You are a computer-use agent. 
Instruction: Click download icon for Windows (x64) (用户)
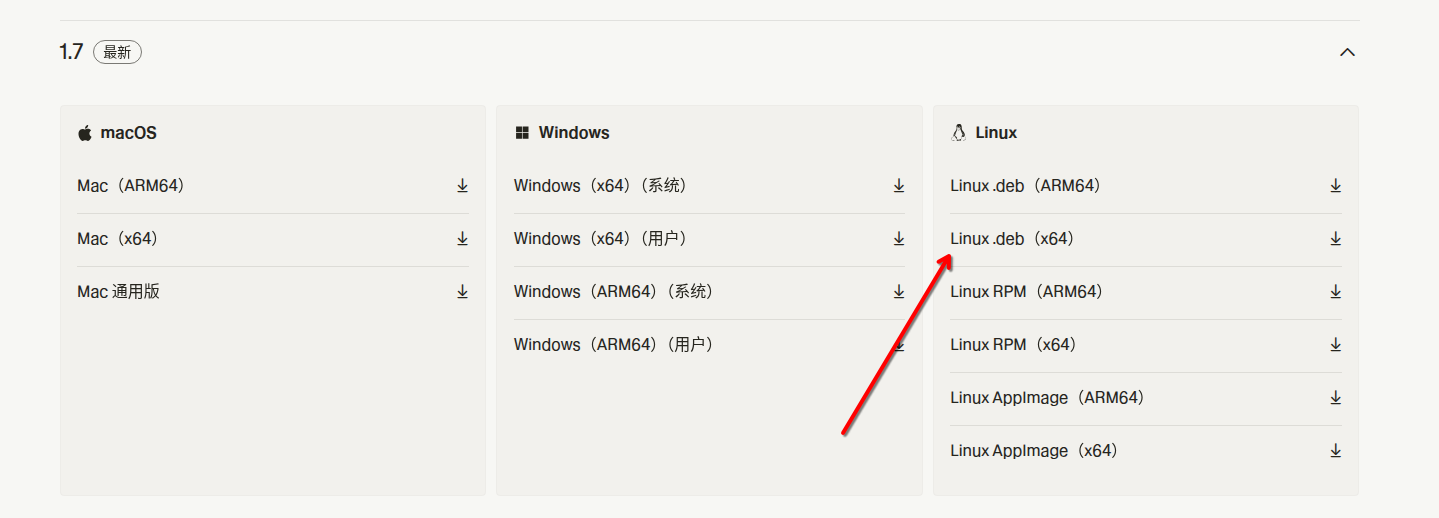pos(899,239)
